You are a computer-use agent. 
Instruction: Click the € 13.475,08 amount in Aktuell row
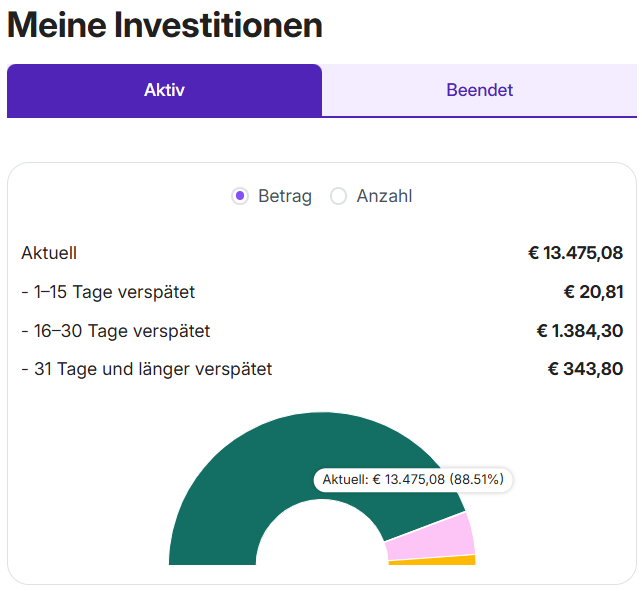[575, 254]
